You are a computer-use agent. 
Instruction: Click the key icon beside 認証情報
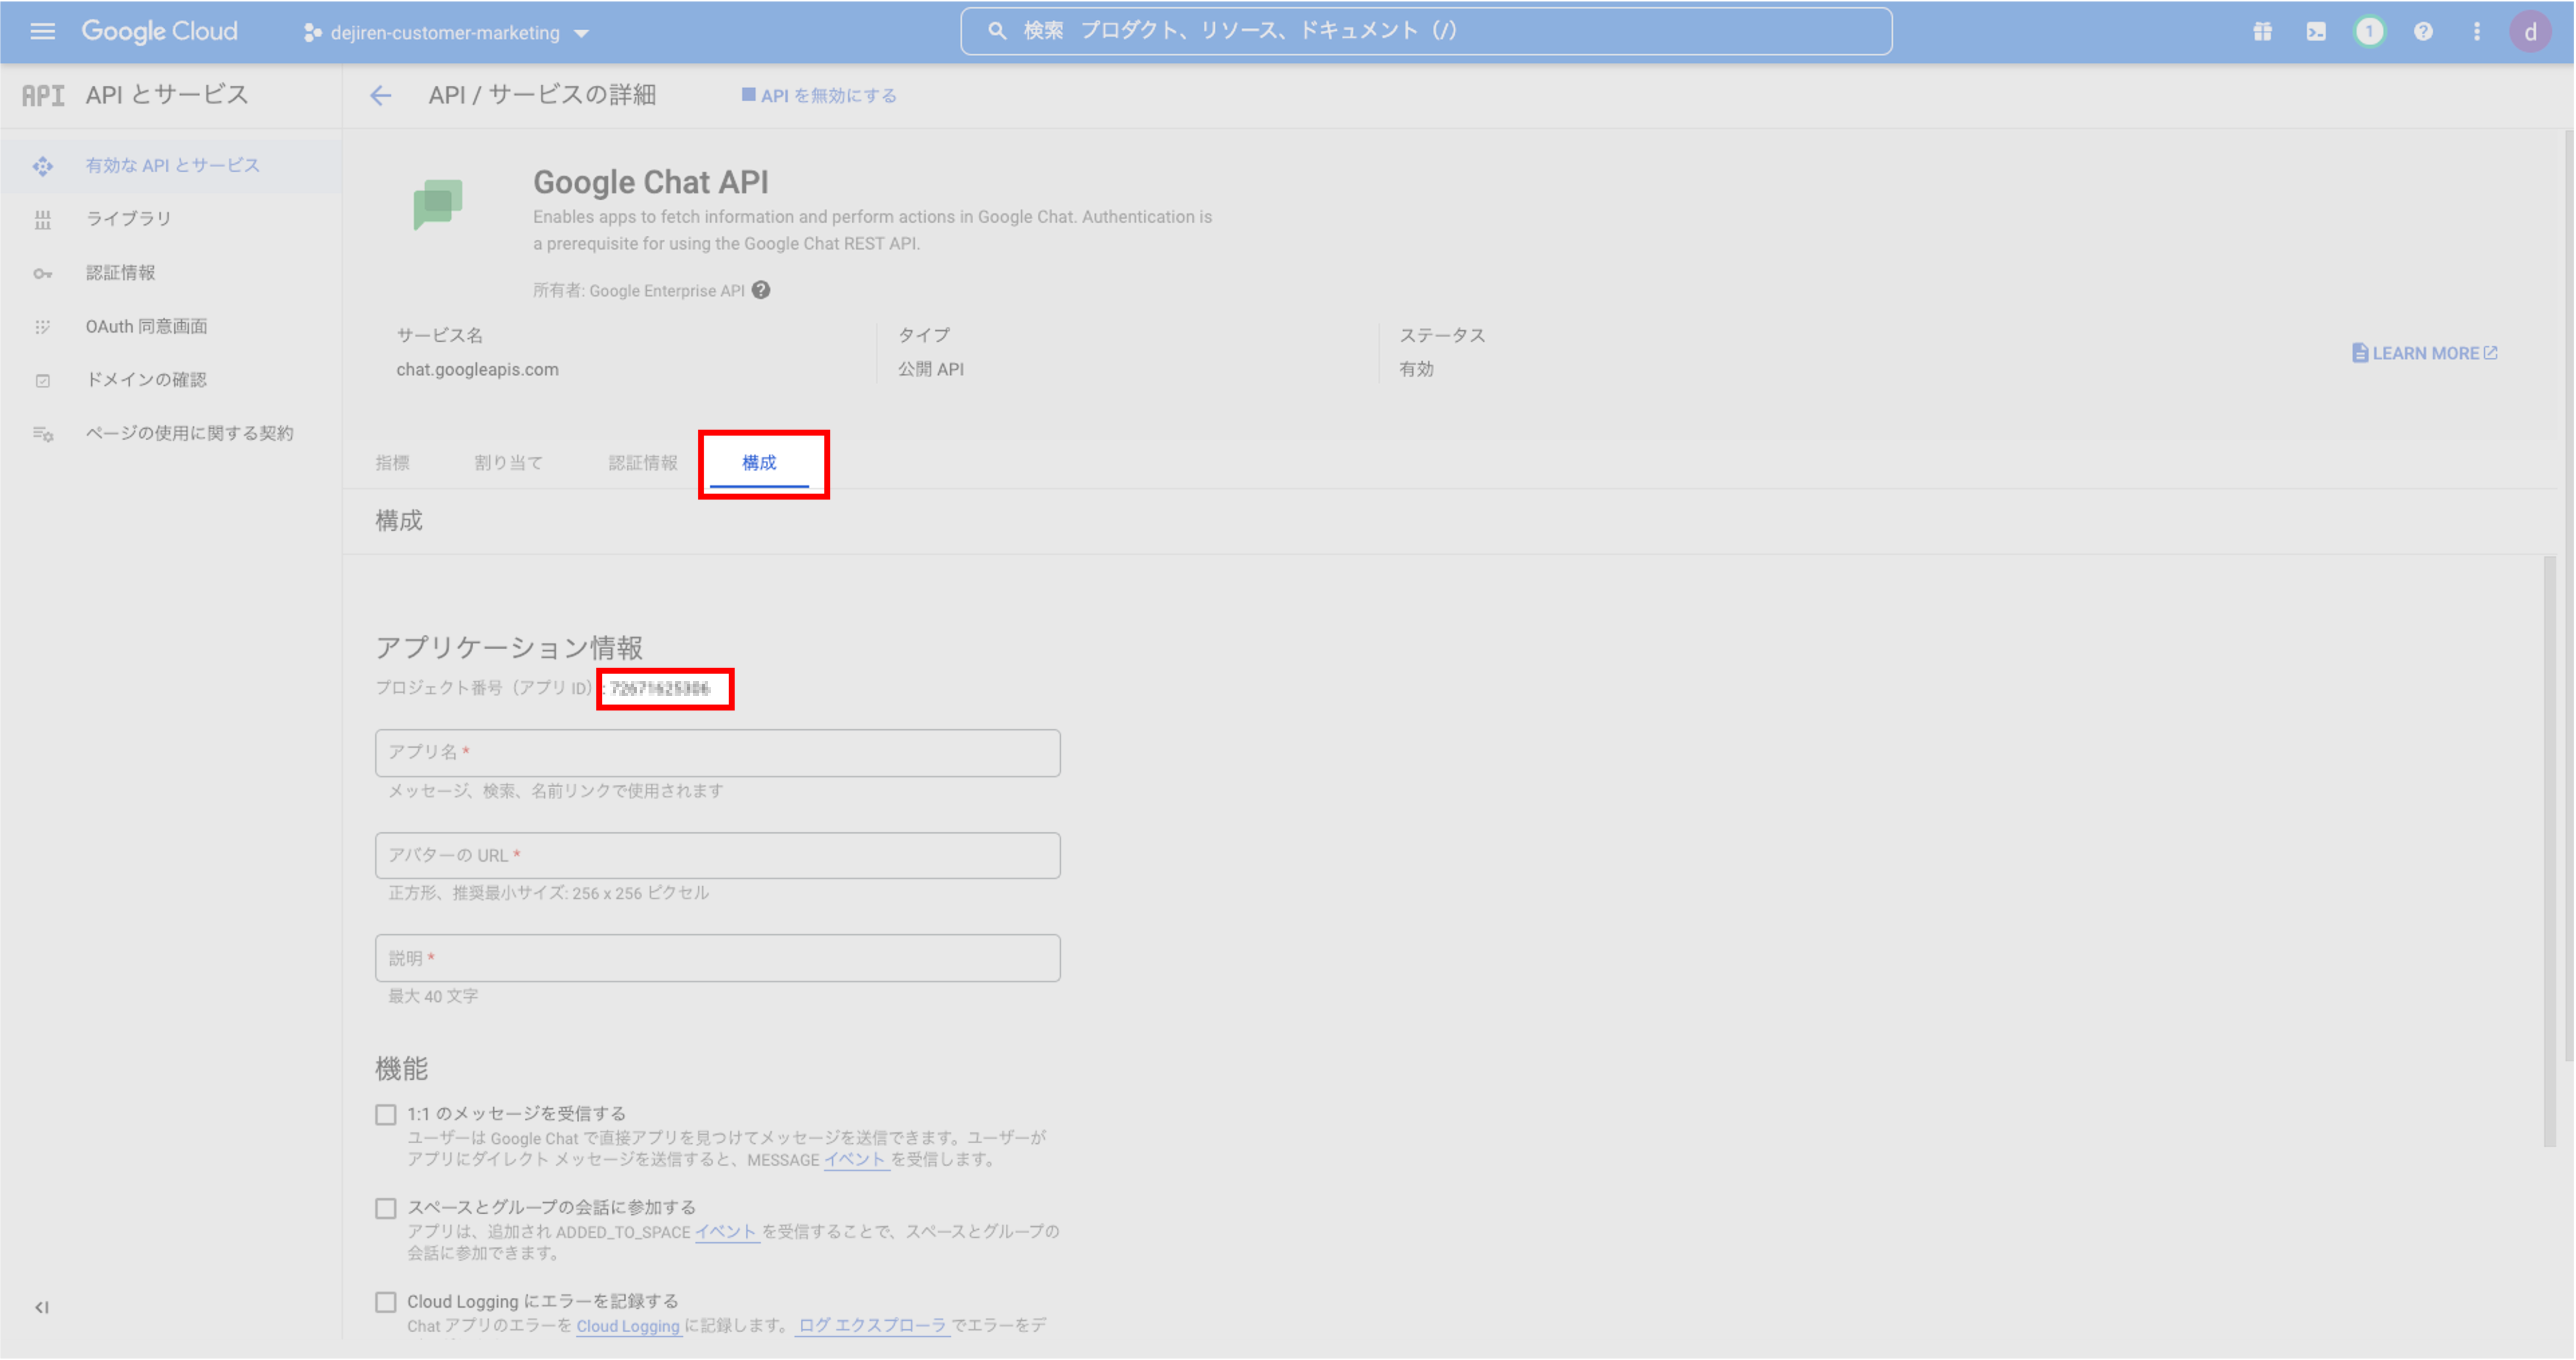[x=42, y=273]
